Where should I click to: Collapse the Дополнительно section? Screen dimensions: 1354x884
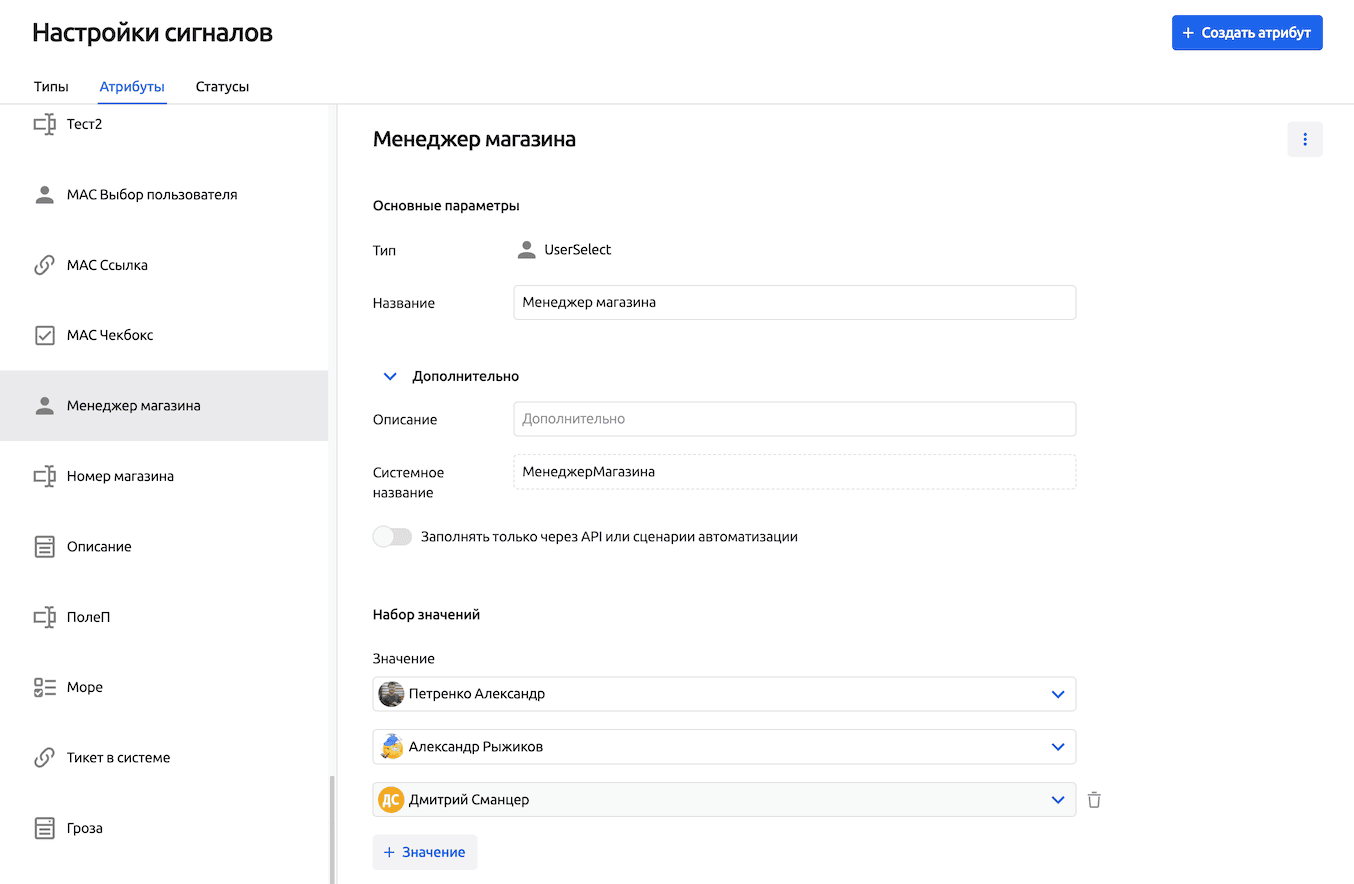[x=391, y=377]
